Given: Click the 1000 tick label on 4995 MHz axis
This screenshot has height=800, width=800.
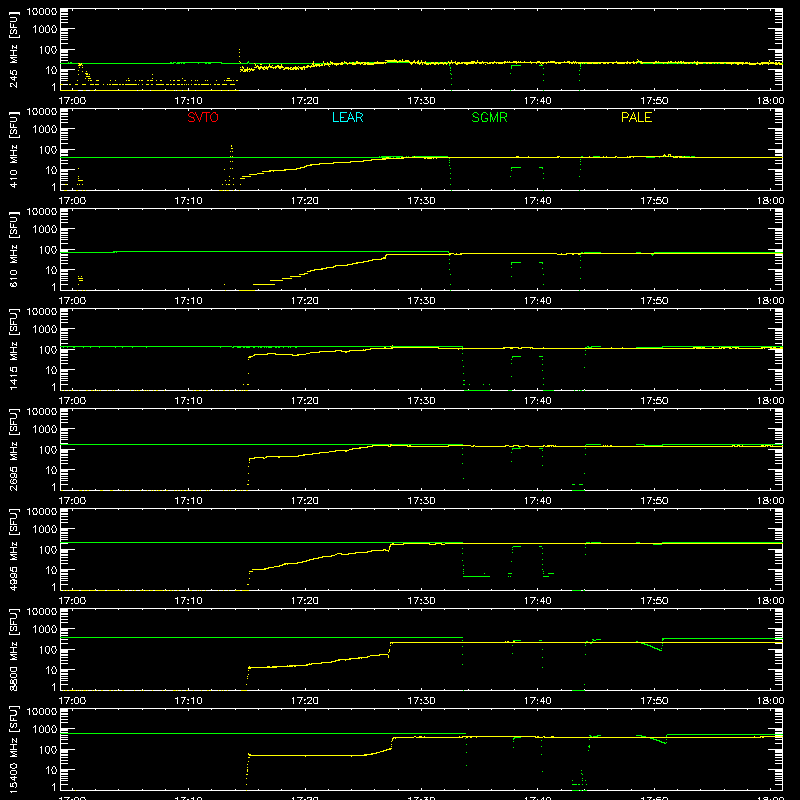Looking at the screenshot, I should pos(45,530).
